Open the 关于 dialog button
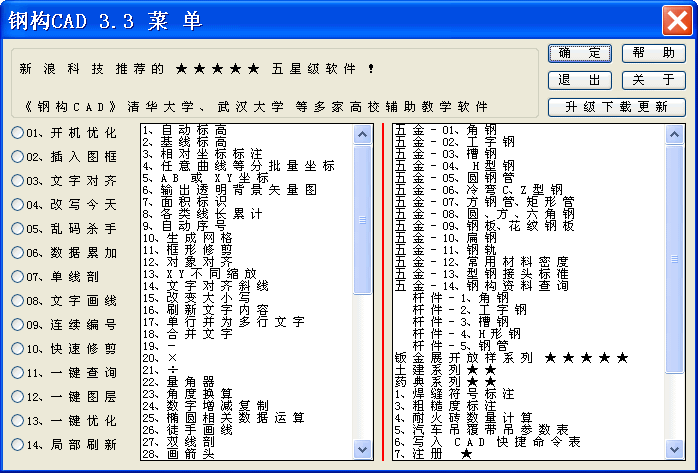698x473 pixels. (x=653, y=81)
